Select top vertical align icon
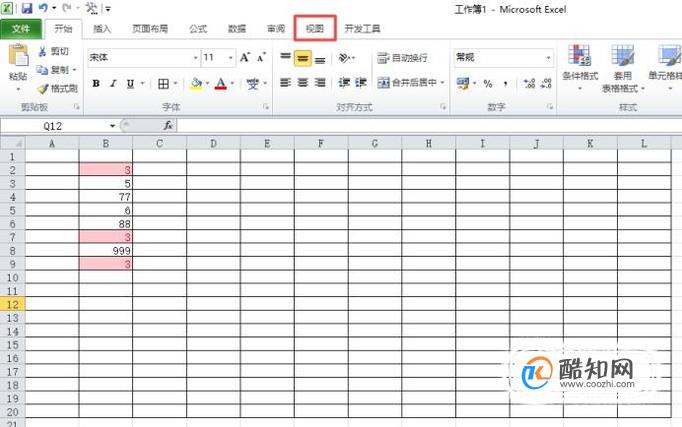Image resolution: width=682 pixels, height=427 pixels. click(285, 57)
